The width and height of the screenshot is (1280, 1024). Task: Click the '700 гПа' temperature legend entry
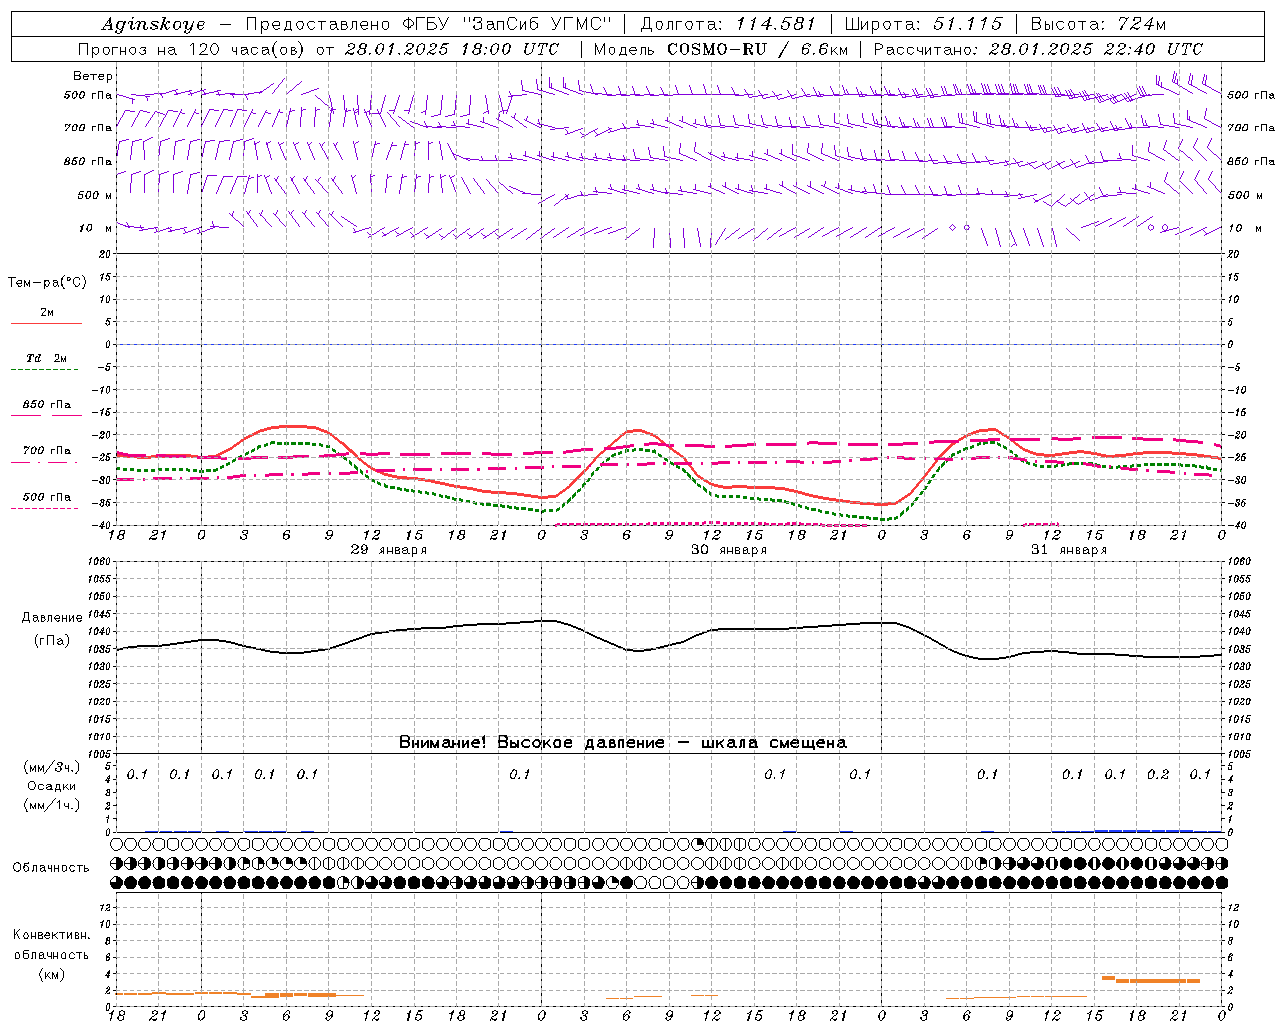pyautogui.click(x=46, y=450)
